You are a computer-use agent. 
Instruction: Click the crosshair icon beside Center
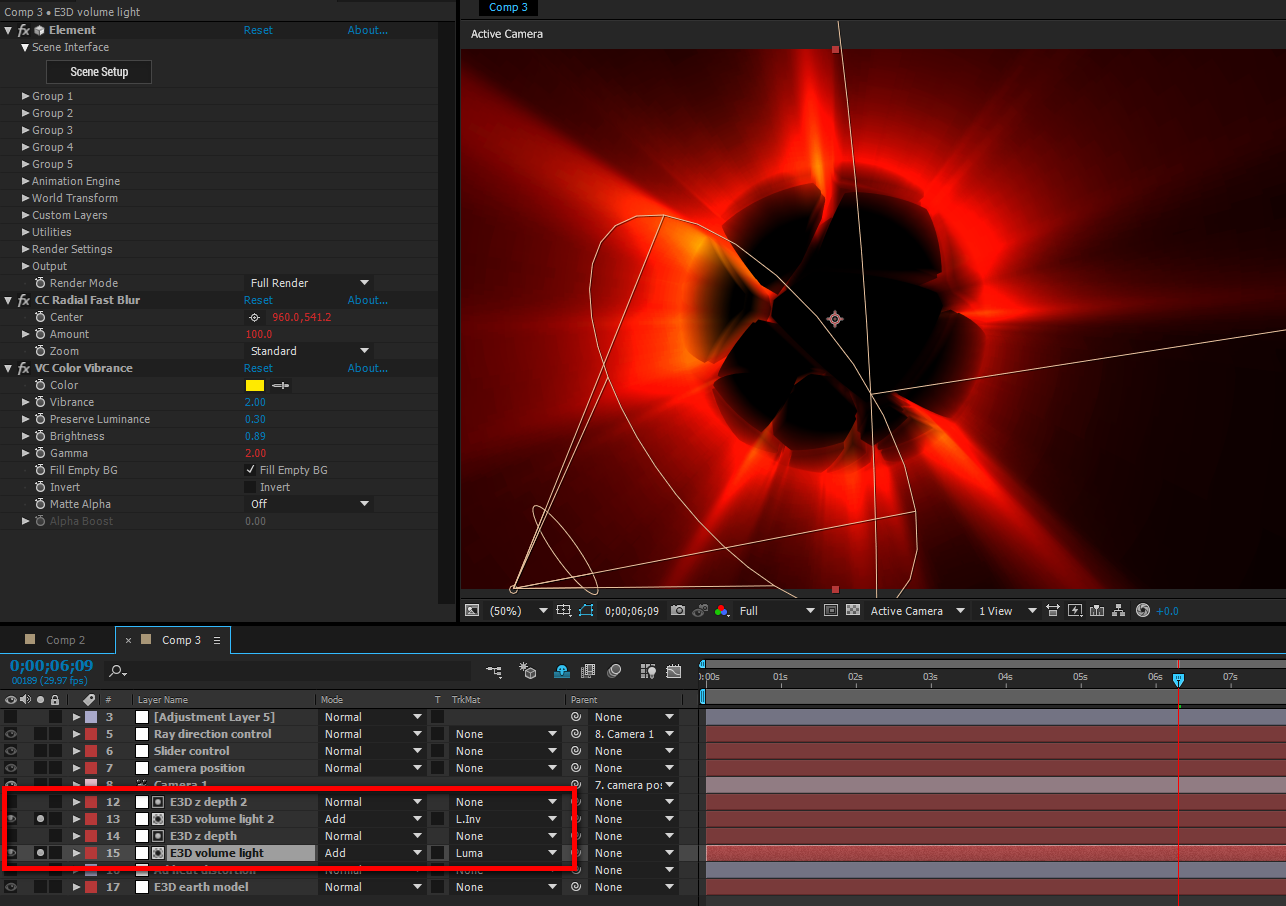click(254, 317)
